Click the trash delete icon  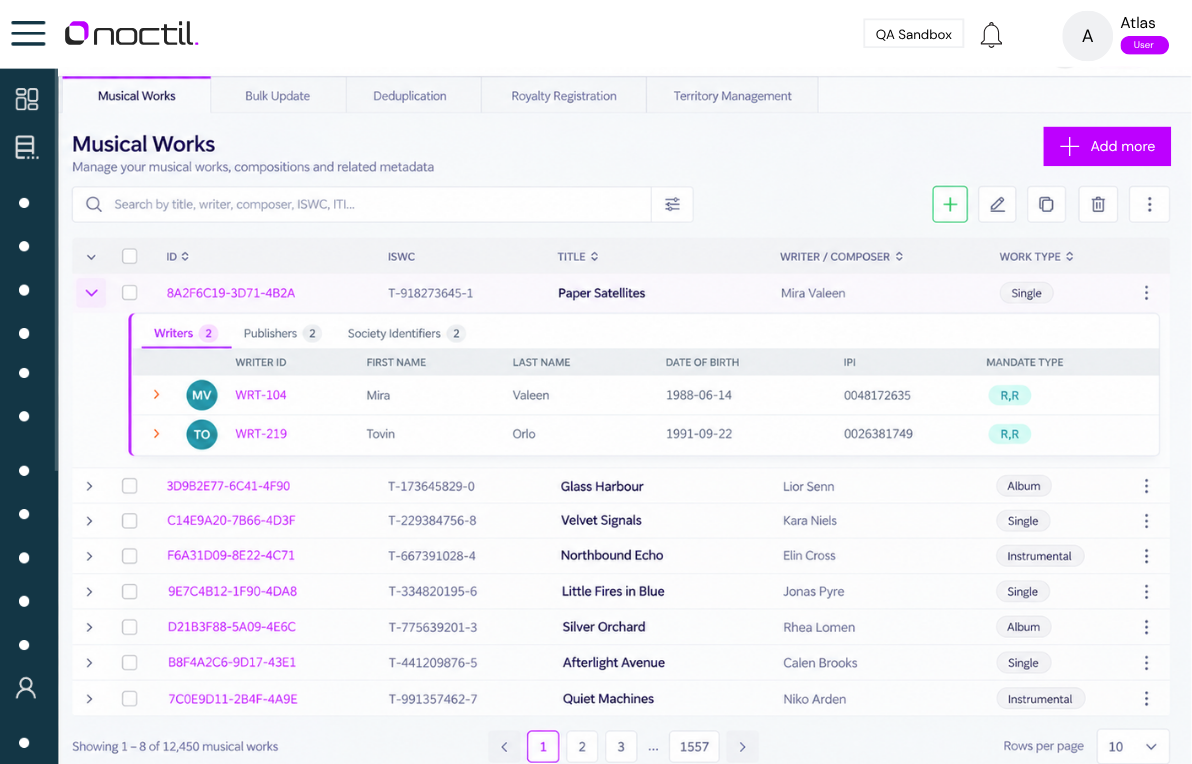coord(1098,204)
